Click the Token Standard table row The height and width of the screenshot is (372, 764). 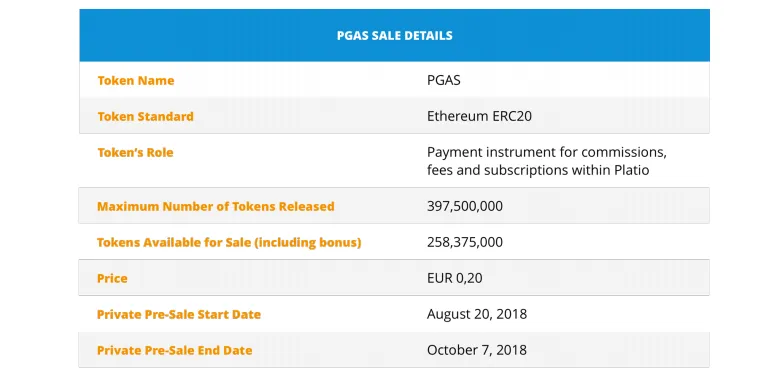(394, 116)
